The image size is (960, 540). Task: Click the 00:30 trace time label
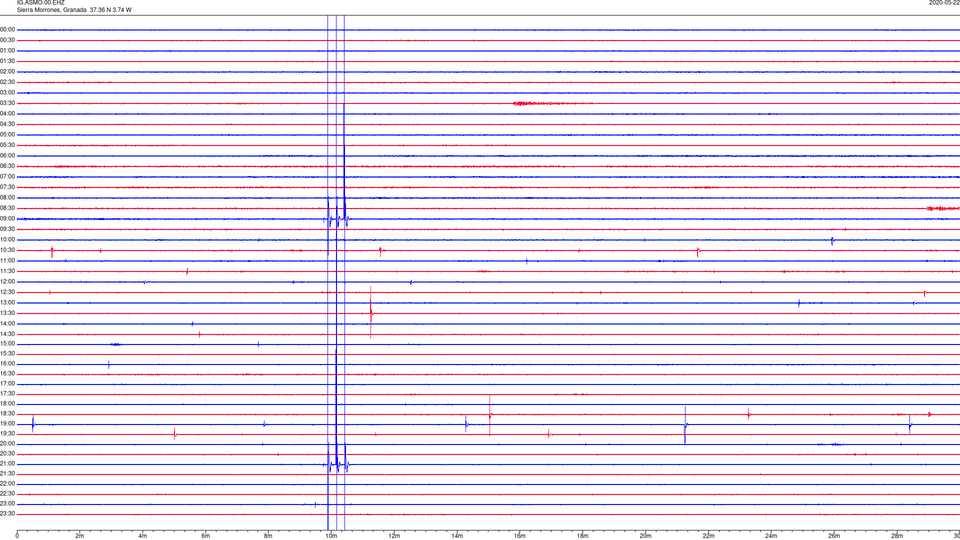click(7, 40)
